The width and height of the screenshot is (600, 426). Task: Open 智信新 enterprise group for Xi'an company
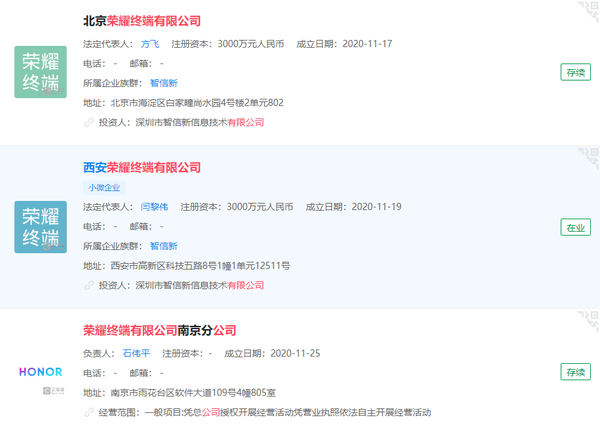pos(163,246)
